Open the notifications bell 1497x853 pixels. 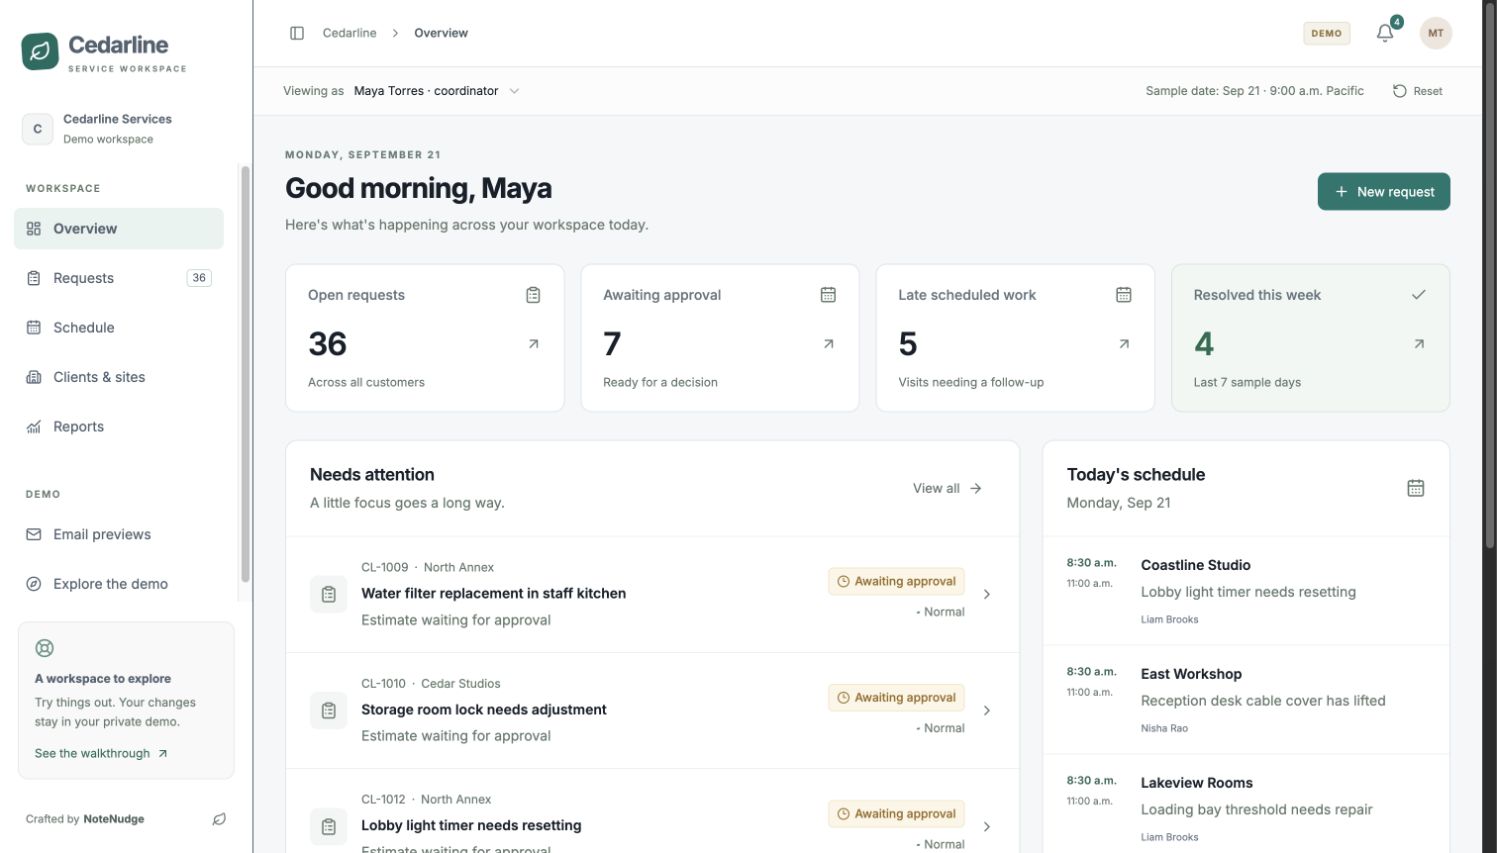pyautogui.click(x=1385, y=33)
